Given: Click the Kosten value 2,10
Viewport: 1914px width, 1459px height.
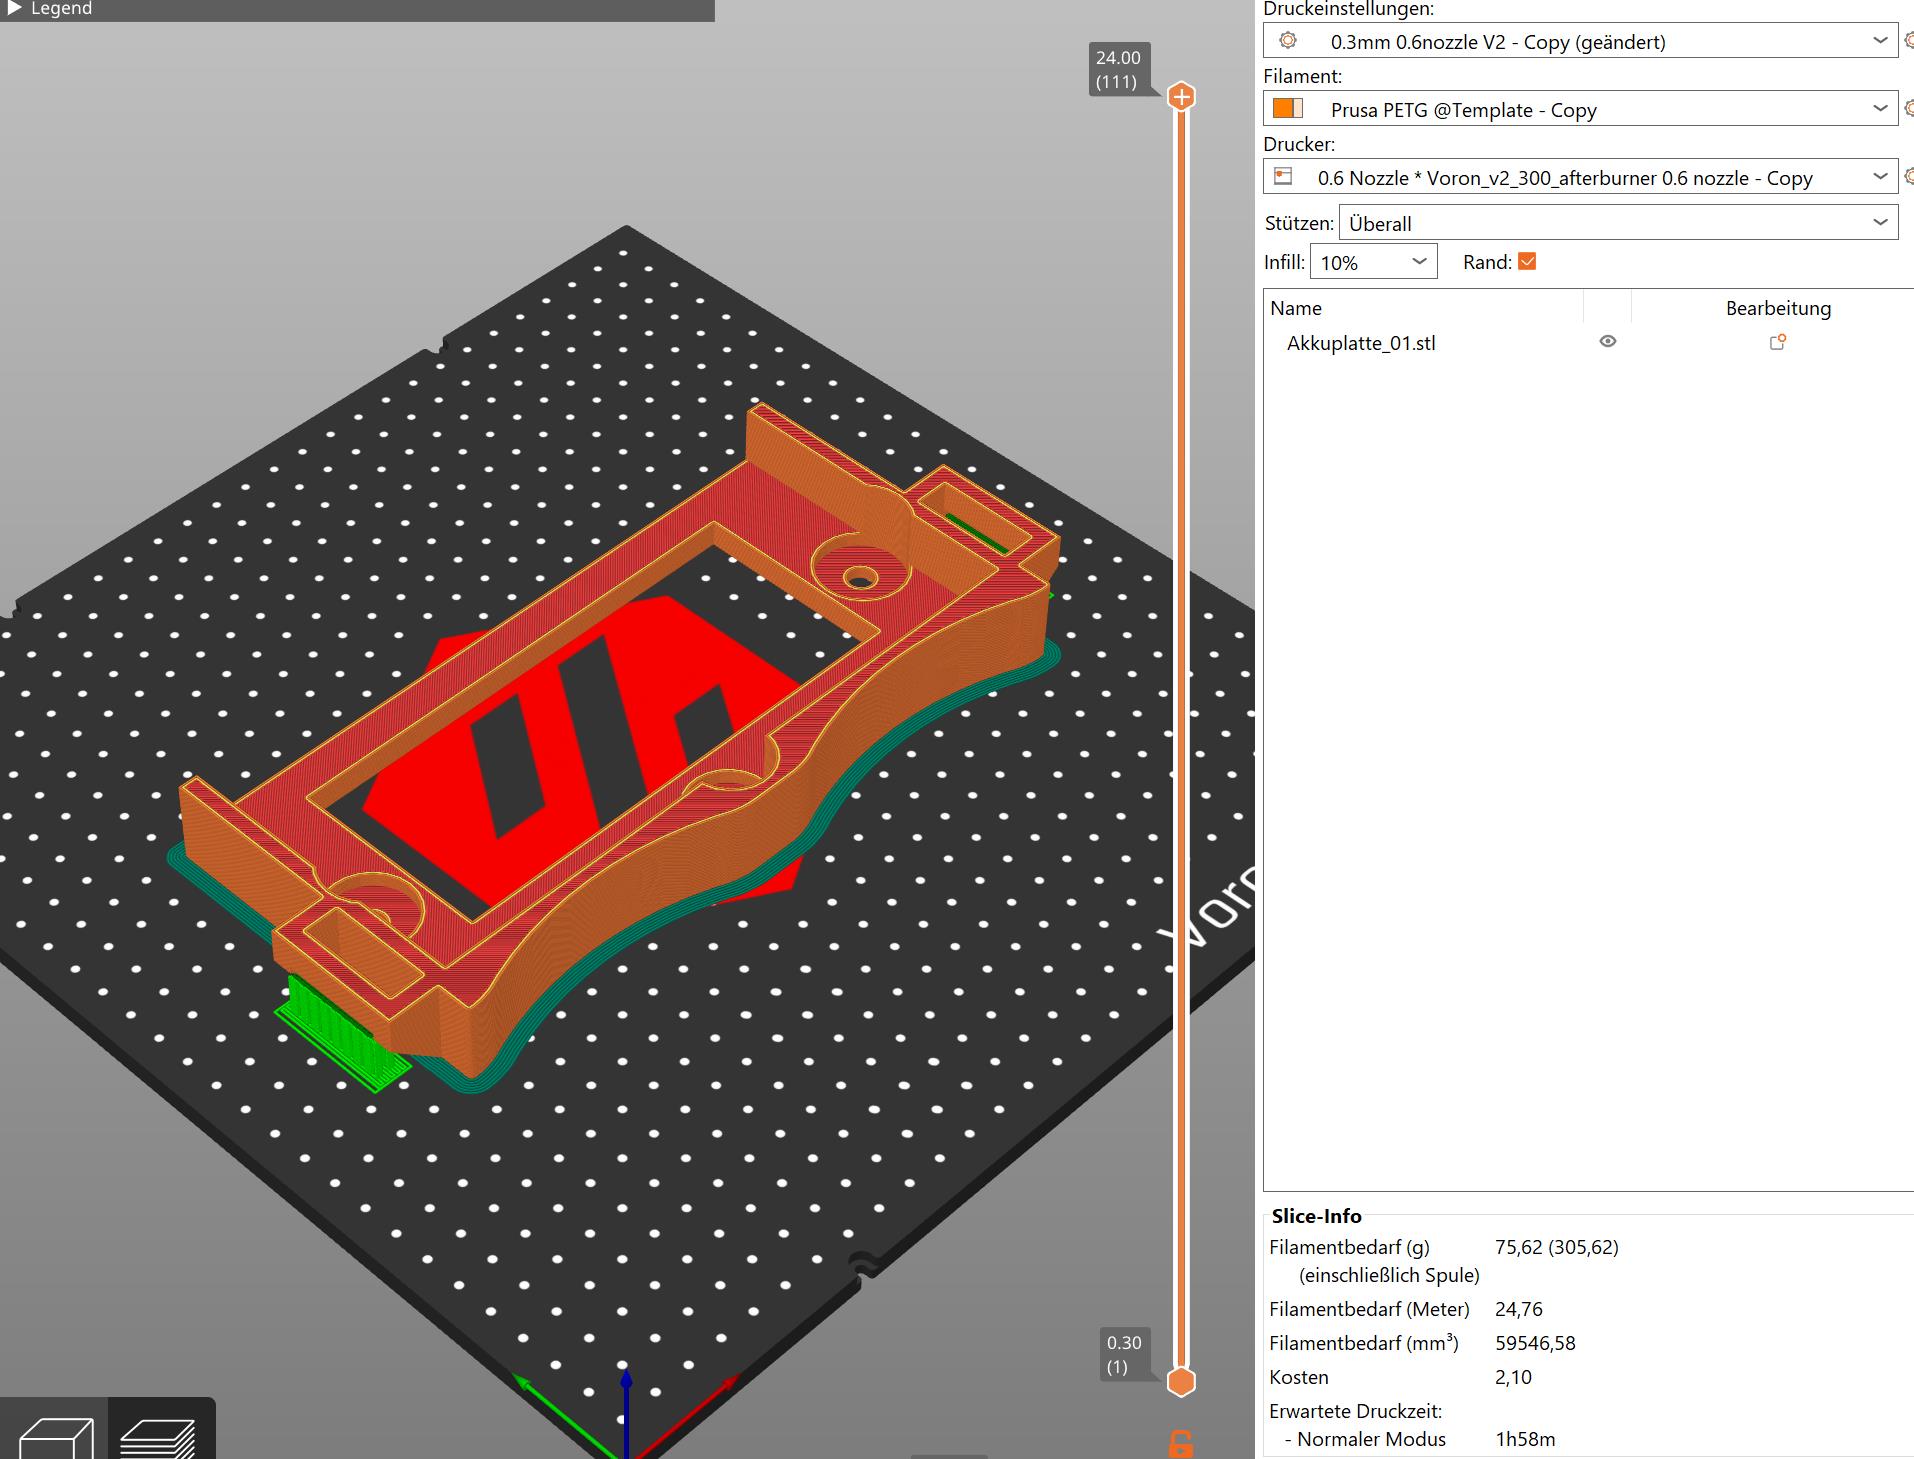Looking at the screenshot, I should coord(1513,1377).
